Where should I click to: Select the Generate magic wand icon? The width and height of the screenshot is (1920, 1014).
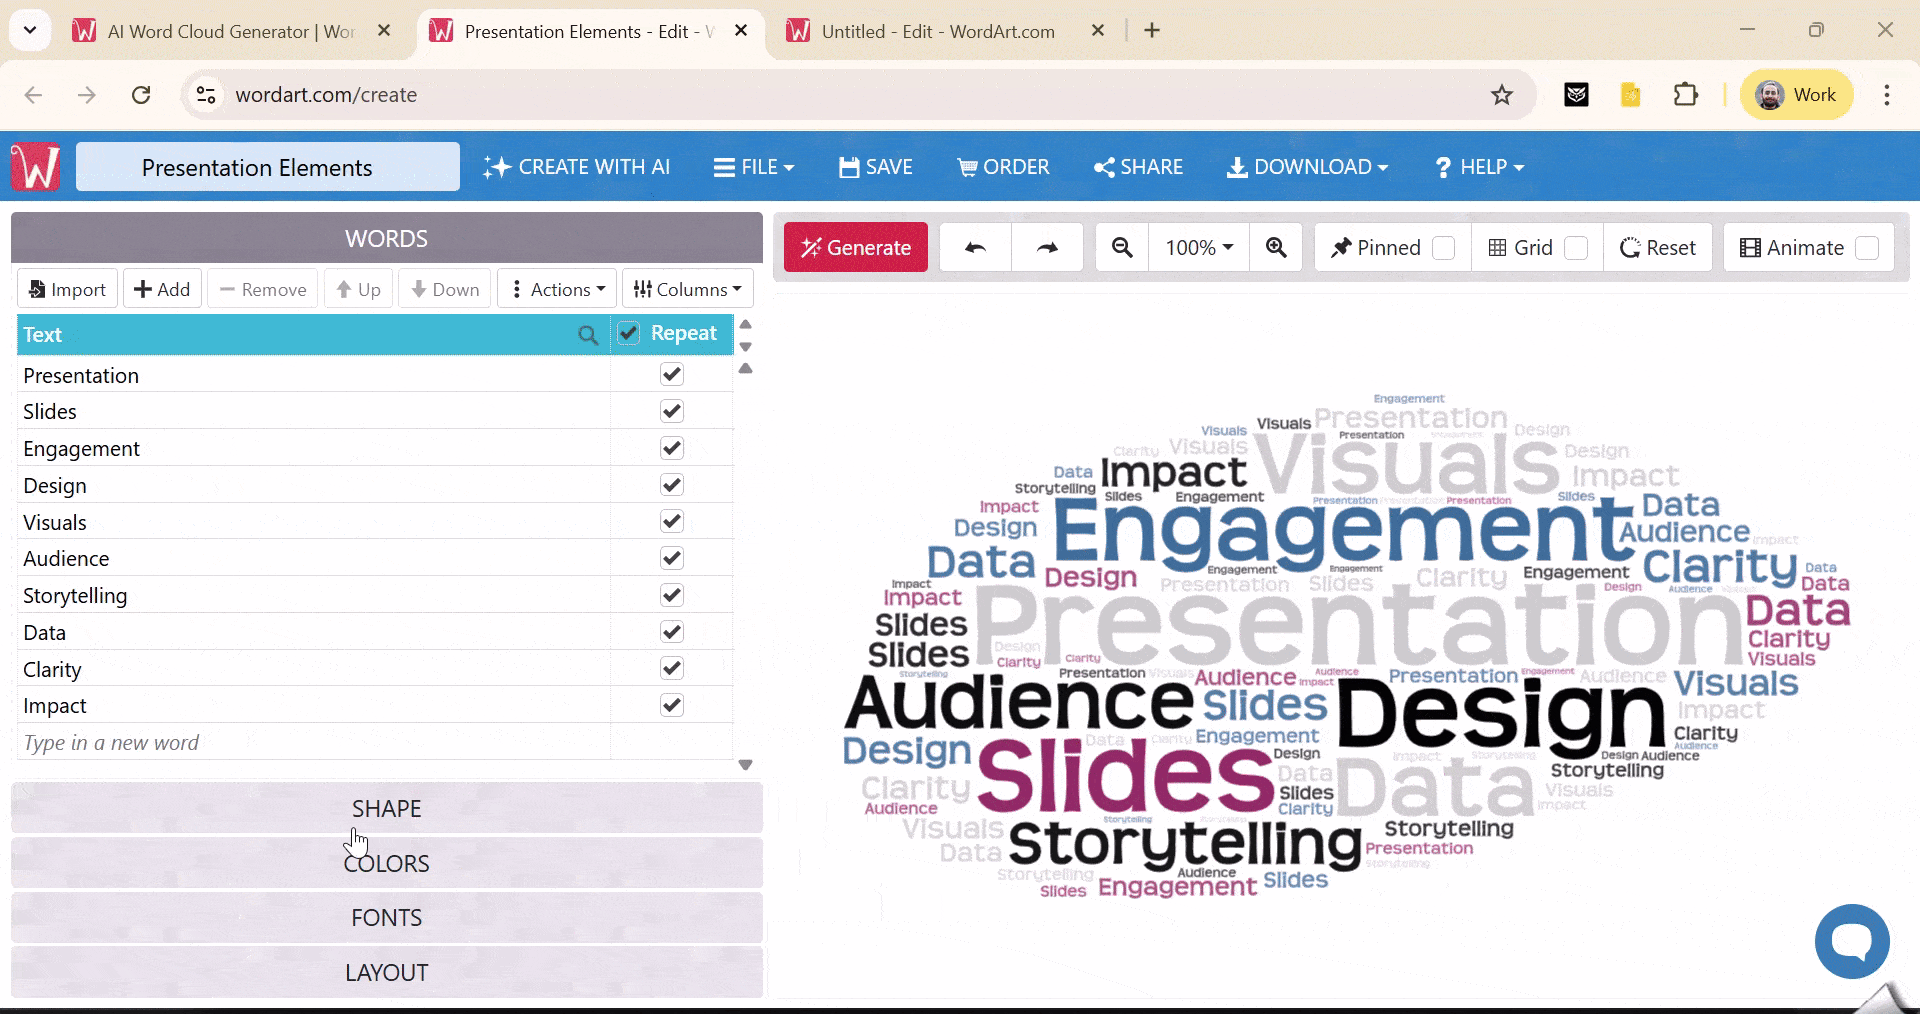pos(814,247)
